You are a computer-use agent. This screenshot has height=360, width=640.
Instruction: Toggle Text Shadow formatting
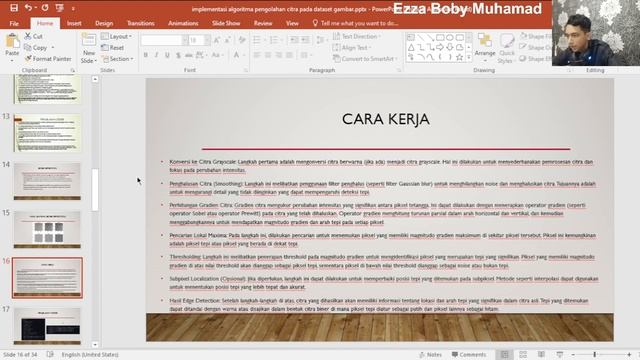coord(178,55)
